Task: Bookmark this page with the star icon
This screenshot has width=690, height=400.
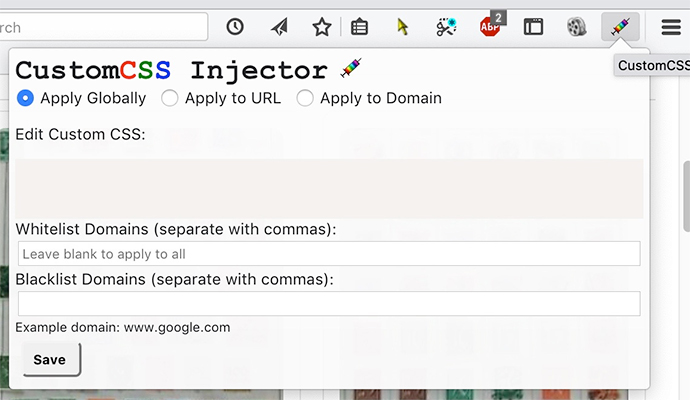Action: (x=322, y=27)
